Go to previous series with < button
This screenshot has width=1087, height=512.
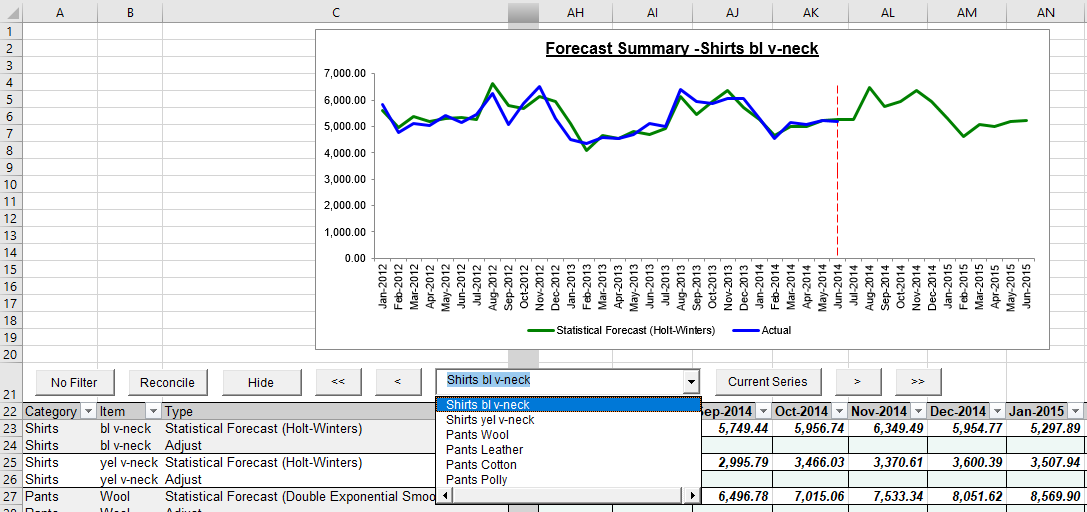(x=398, y=381)
